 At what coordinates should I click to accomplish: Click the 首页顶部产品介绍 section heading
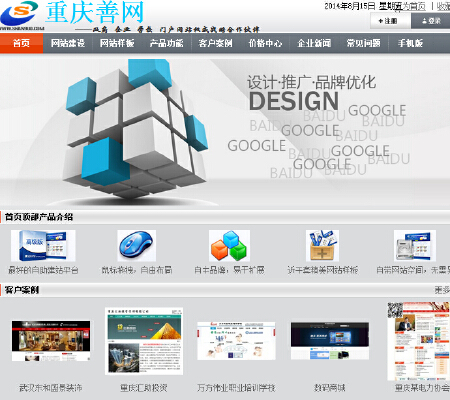[39, 217]
